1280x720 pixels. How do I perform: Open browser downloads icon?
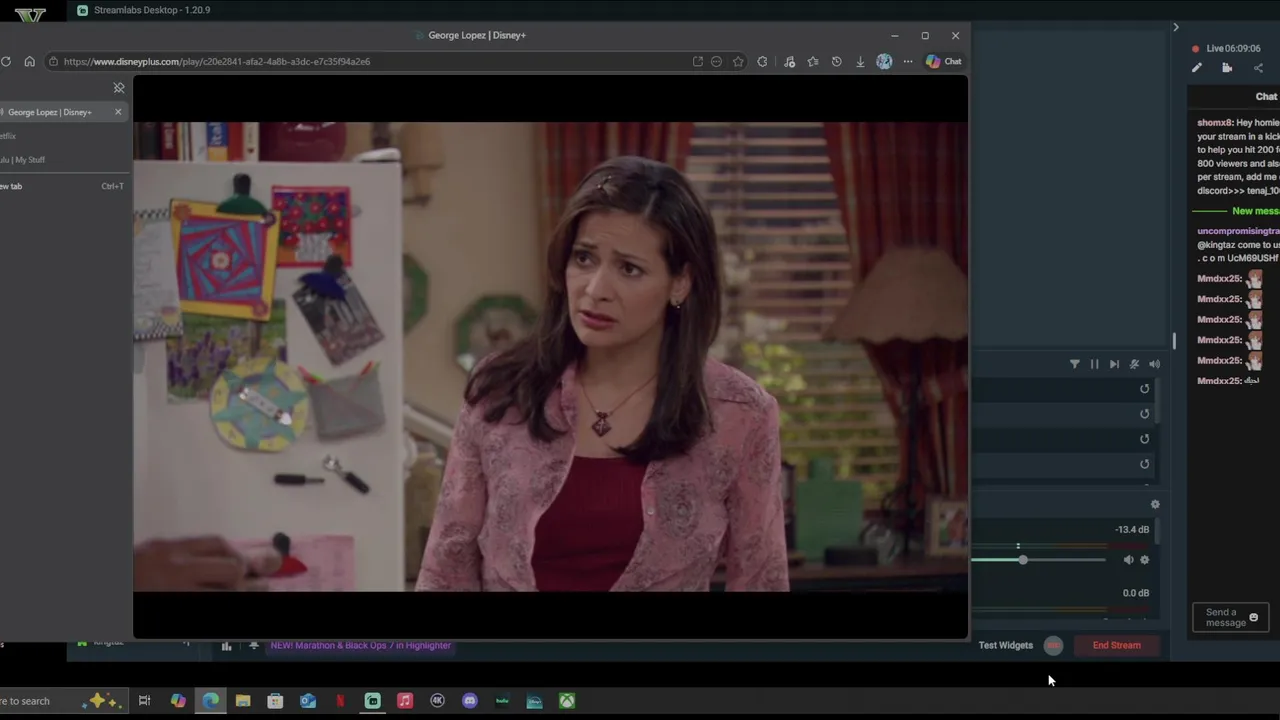[x=860, y=61]
